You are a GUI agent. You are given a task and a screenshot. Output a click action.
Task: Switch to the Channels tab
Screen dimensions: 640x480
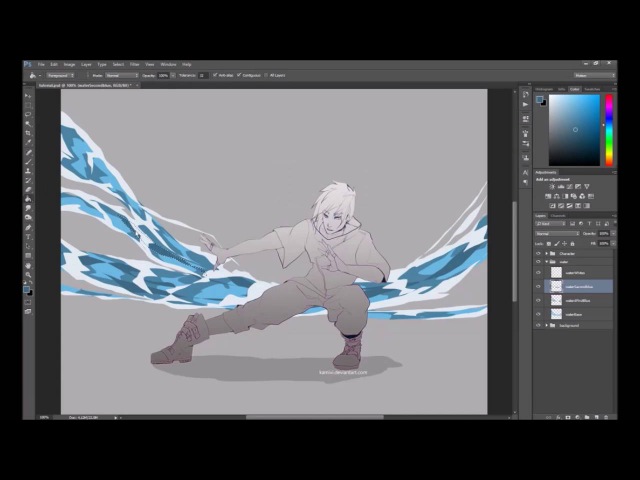pyautogui.click(x=558, y=216)
